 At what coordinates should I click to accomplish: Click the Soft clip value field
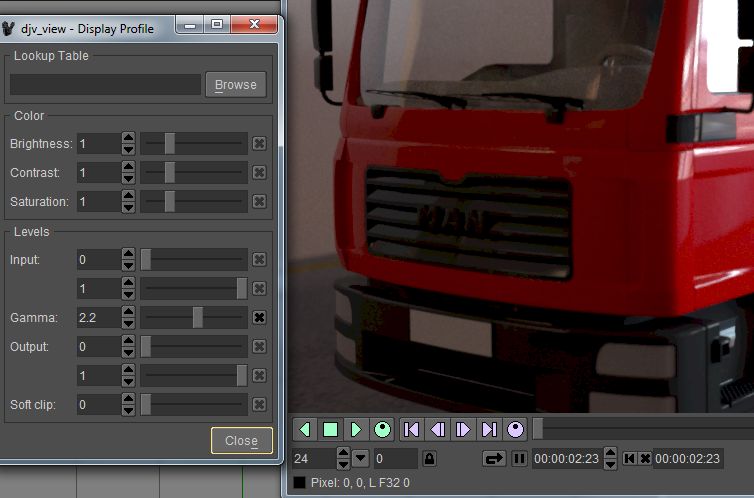[99, 405]
